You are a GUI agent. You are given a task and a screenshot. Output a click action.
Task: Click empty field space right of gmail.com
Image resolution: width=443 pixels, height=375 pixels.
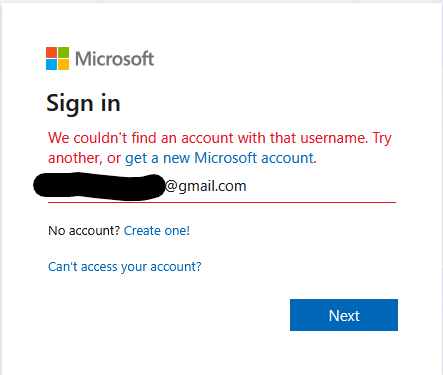[x=320, y=186]
